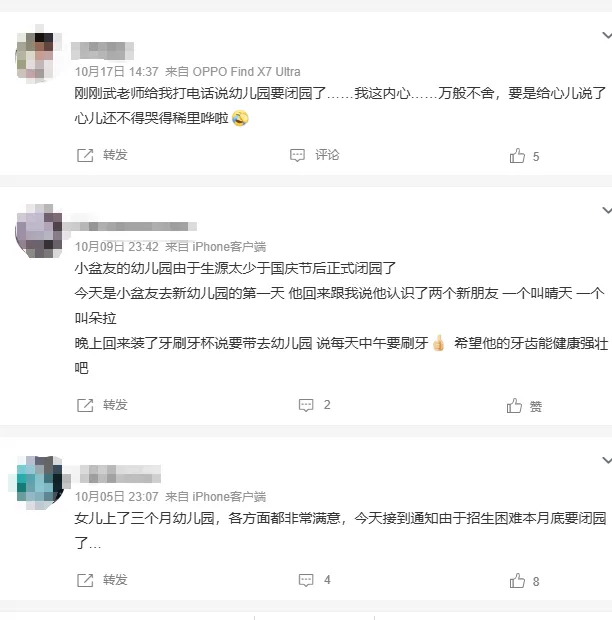Expand options chevron on 10月17日 post
The width and height of the screenshot is (612, 620).
pyautogui.click(x=607, y=36)
